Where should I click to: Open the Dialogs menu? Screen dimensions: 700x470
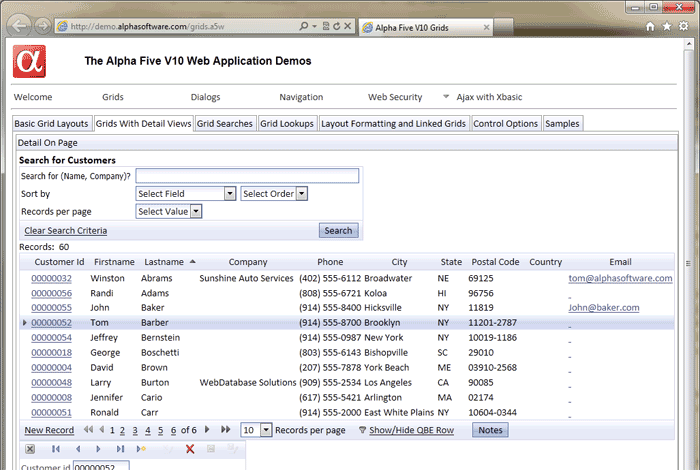click(205, 97)
